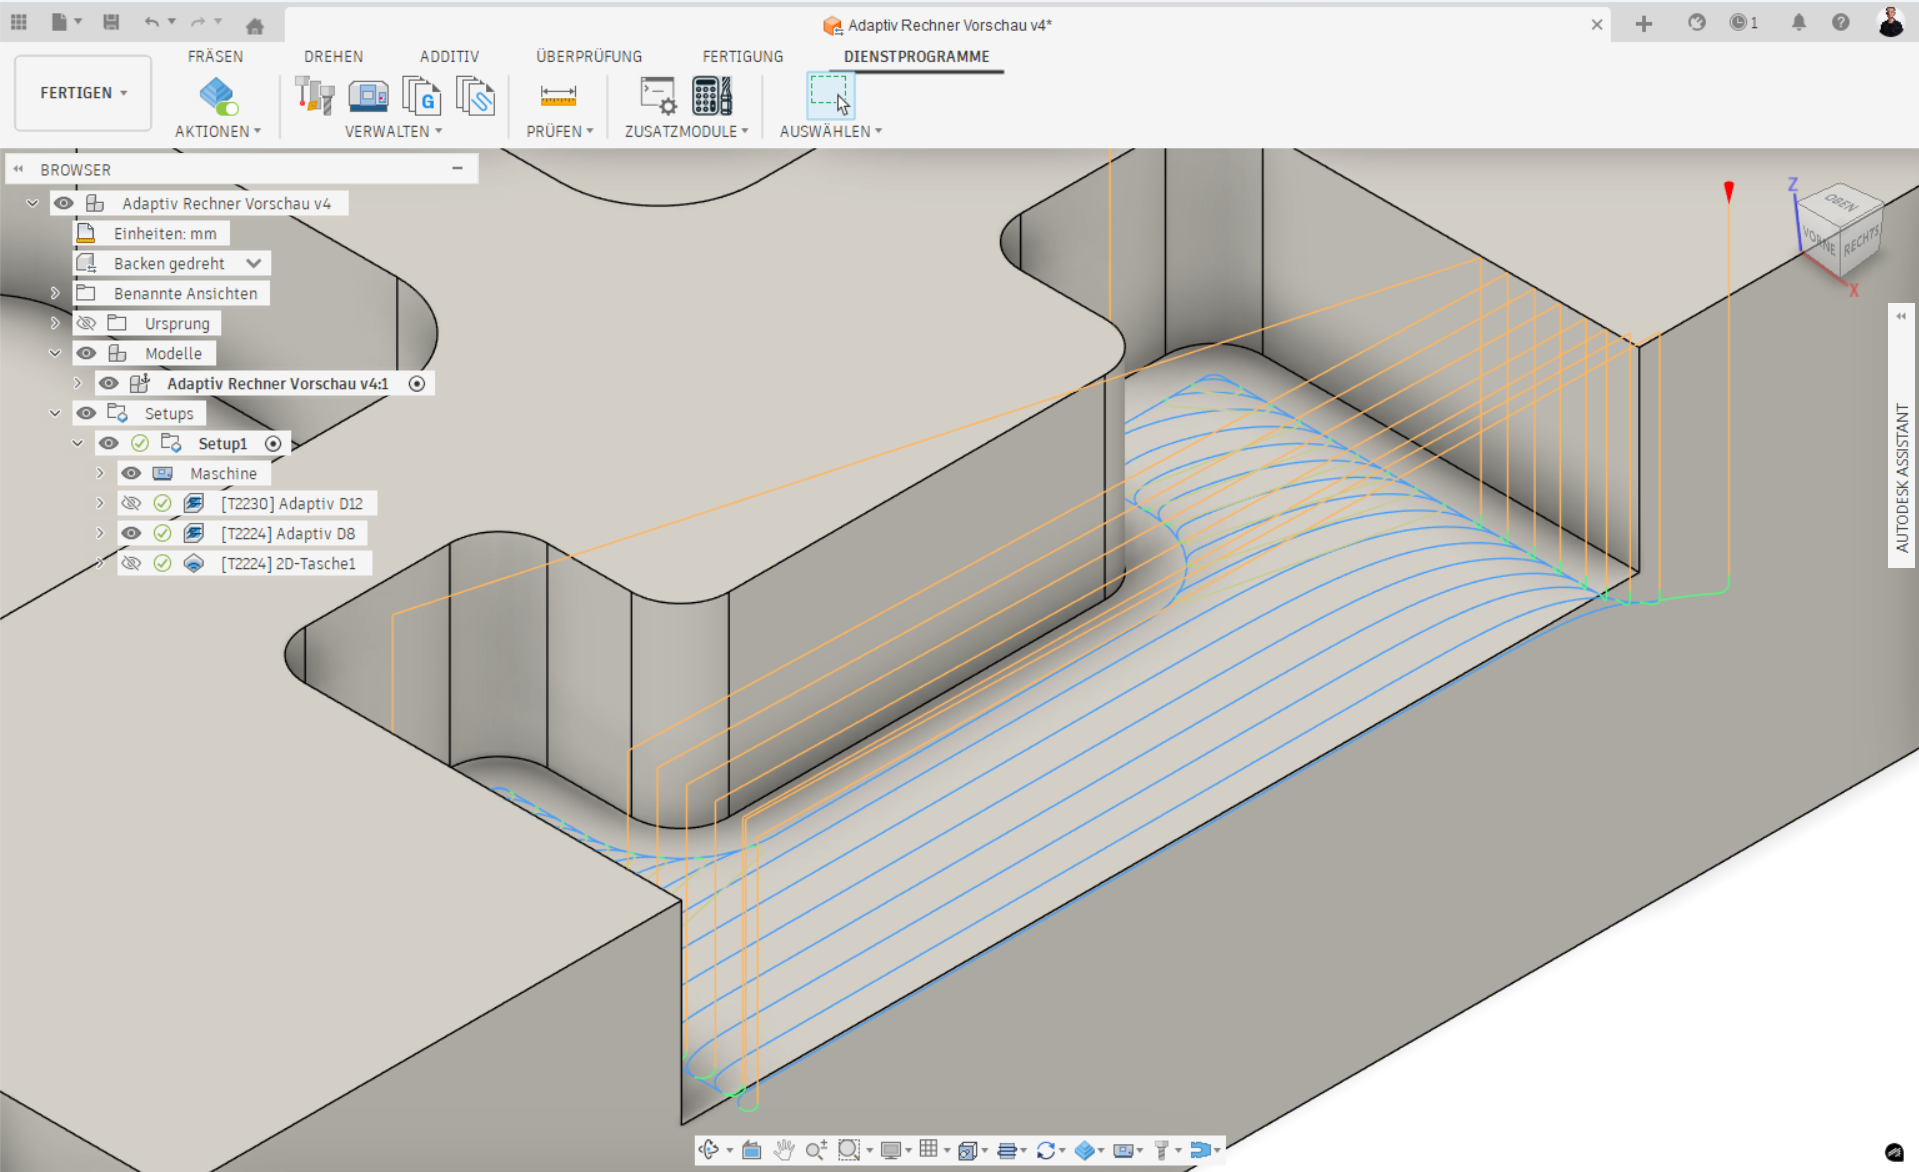Screen dimensions: 1919x1172
Task: Hide Setup1 with its eye icon
Action: click(109, 443)
